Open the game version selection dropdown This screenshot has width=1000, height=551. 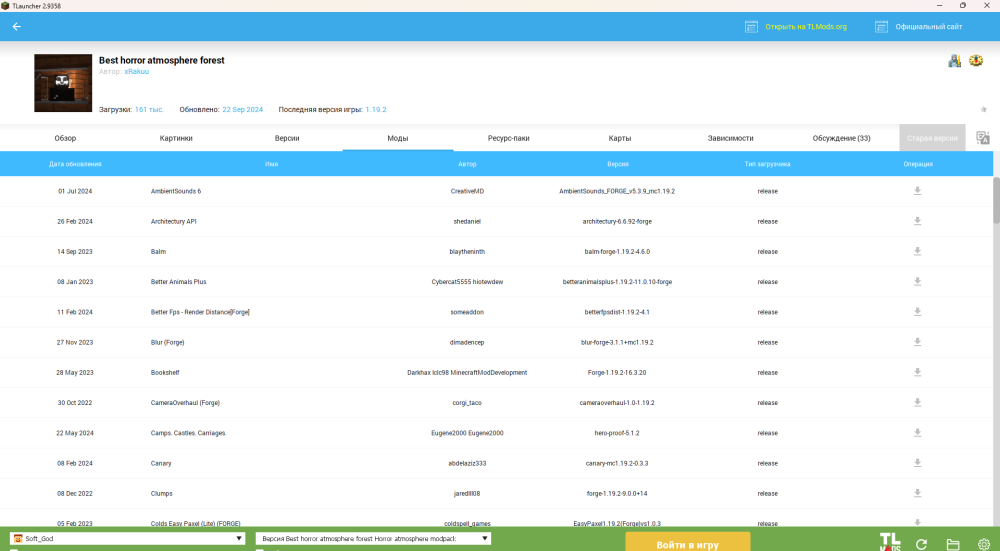(x=373, y=539)
